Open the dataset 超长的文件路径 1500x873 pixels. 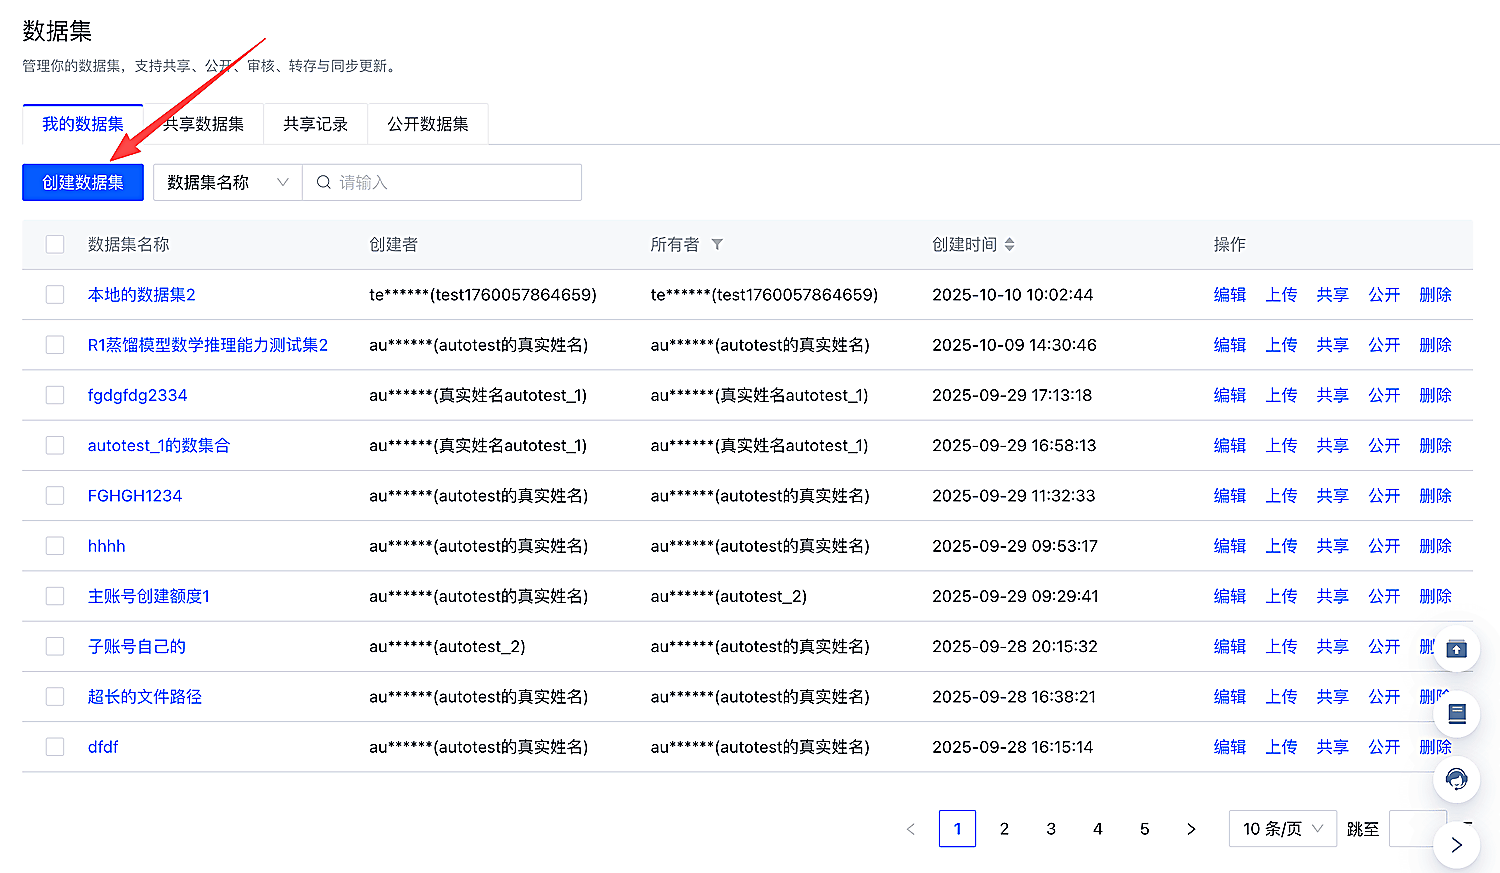(x=145, y=697)
